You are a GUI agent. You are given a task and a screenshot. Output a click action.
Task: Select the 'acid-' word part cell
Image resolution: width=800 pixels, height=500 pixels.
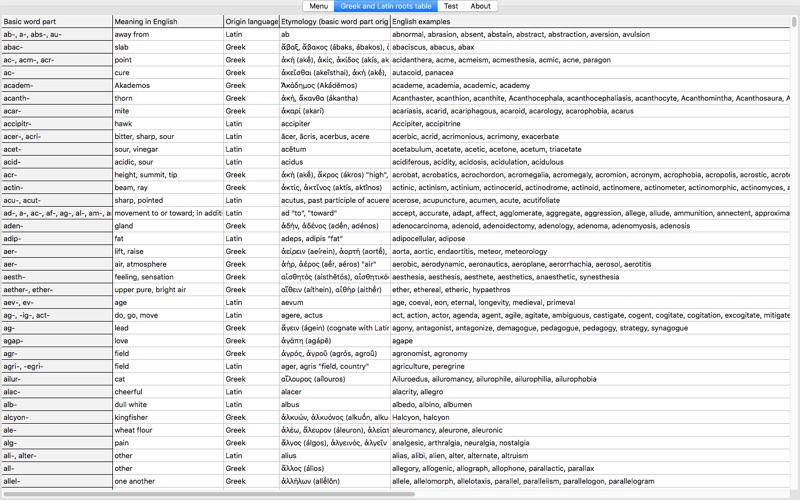click(x=56, y=162)
